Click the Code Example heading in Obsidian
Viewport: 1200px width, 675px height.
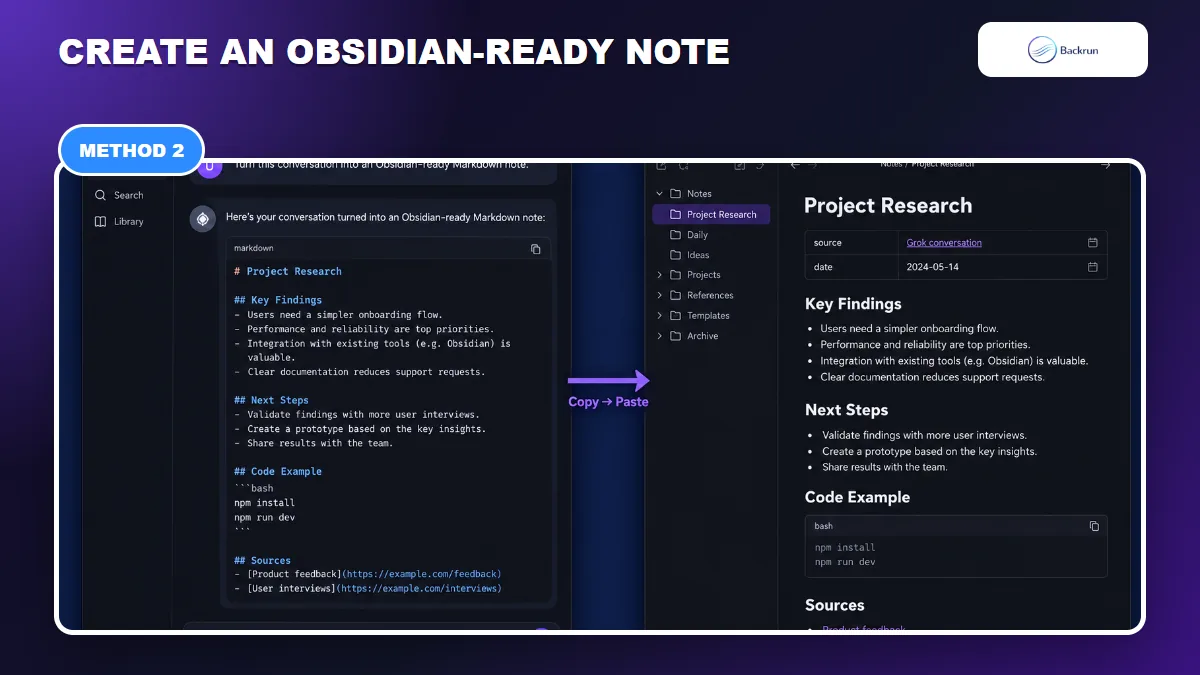[x=857, y=497]
